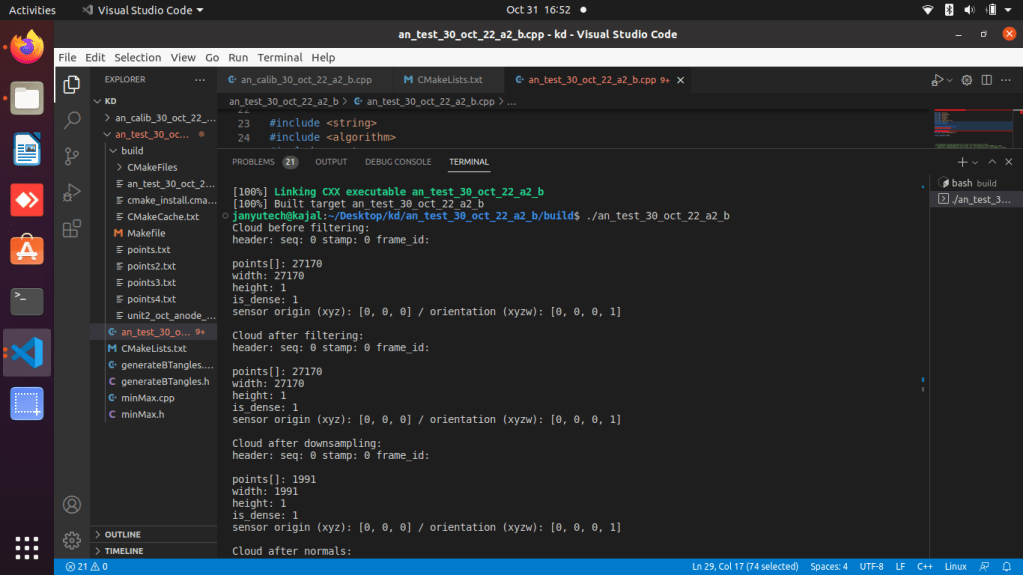Split the editor right
The height and width of the screenshot is (575, 1023).
click(x=988, y=80)
